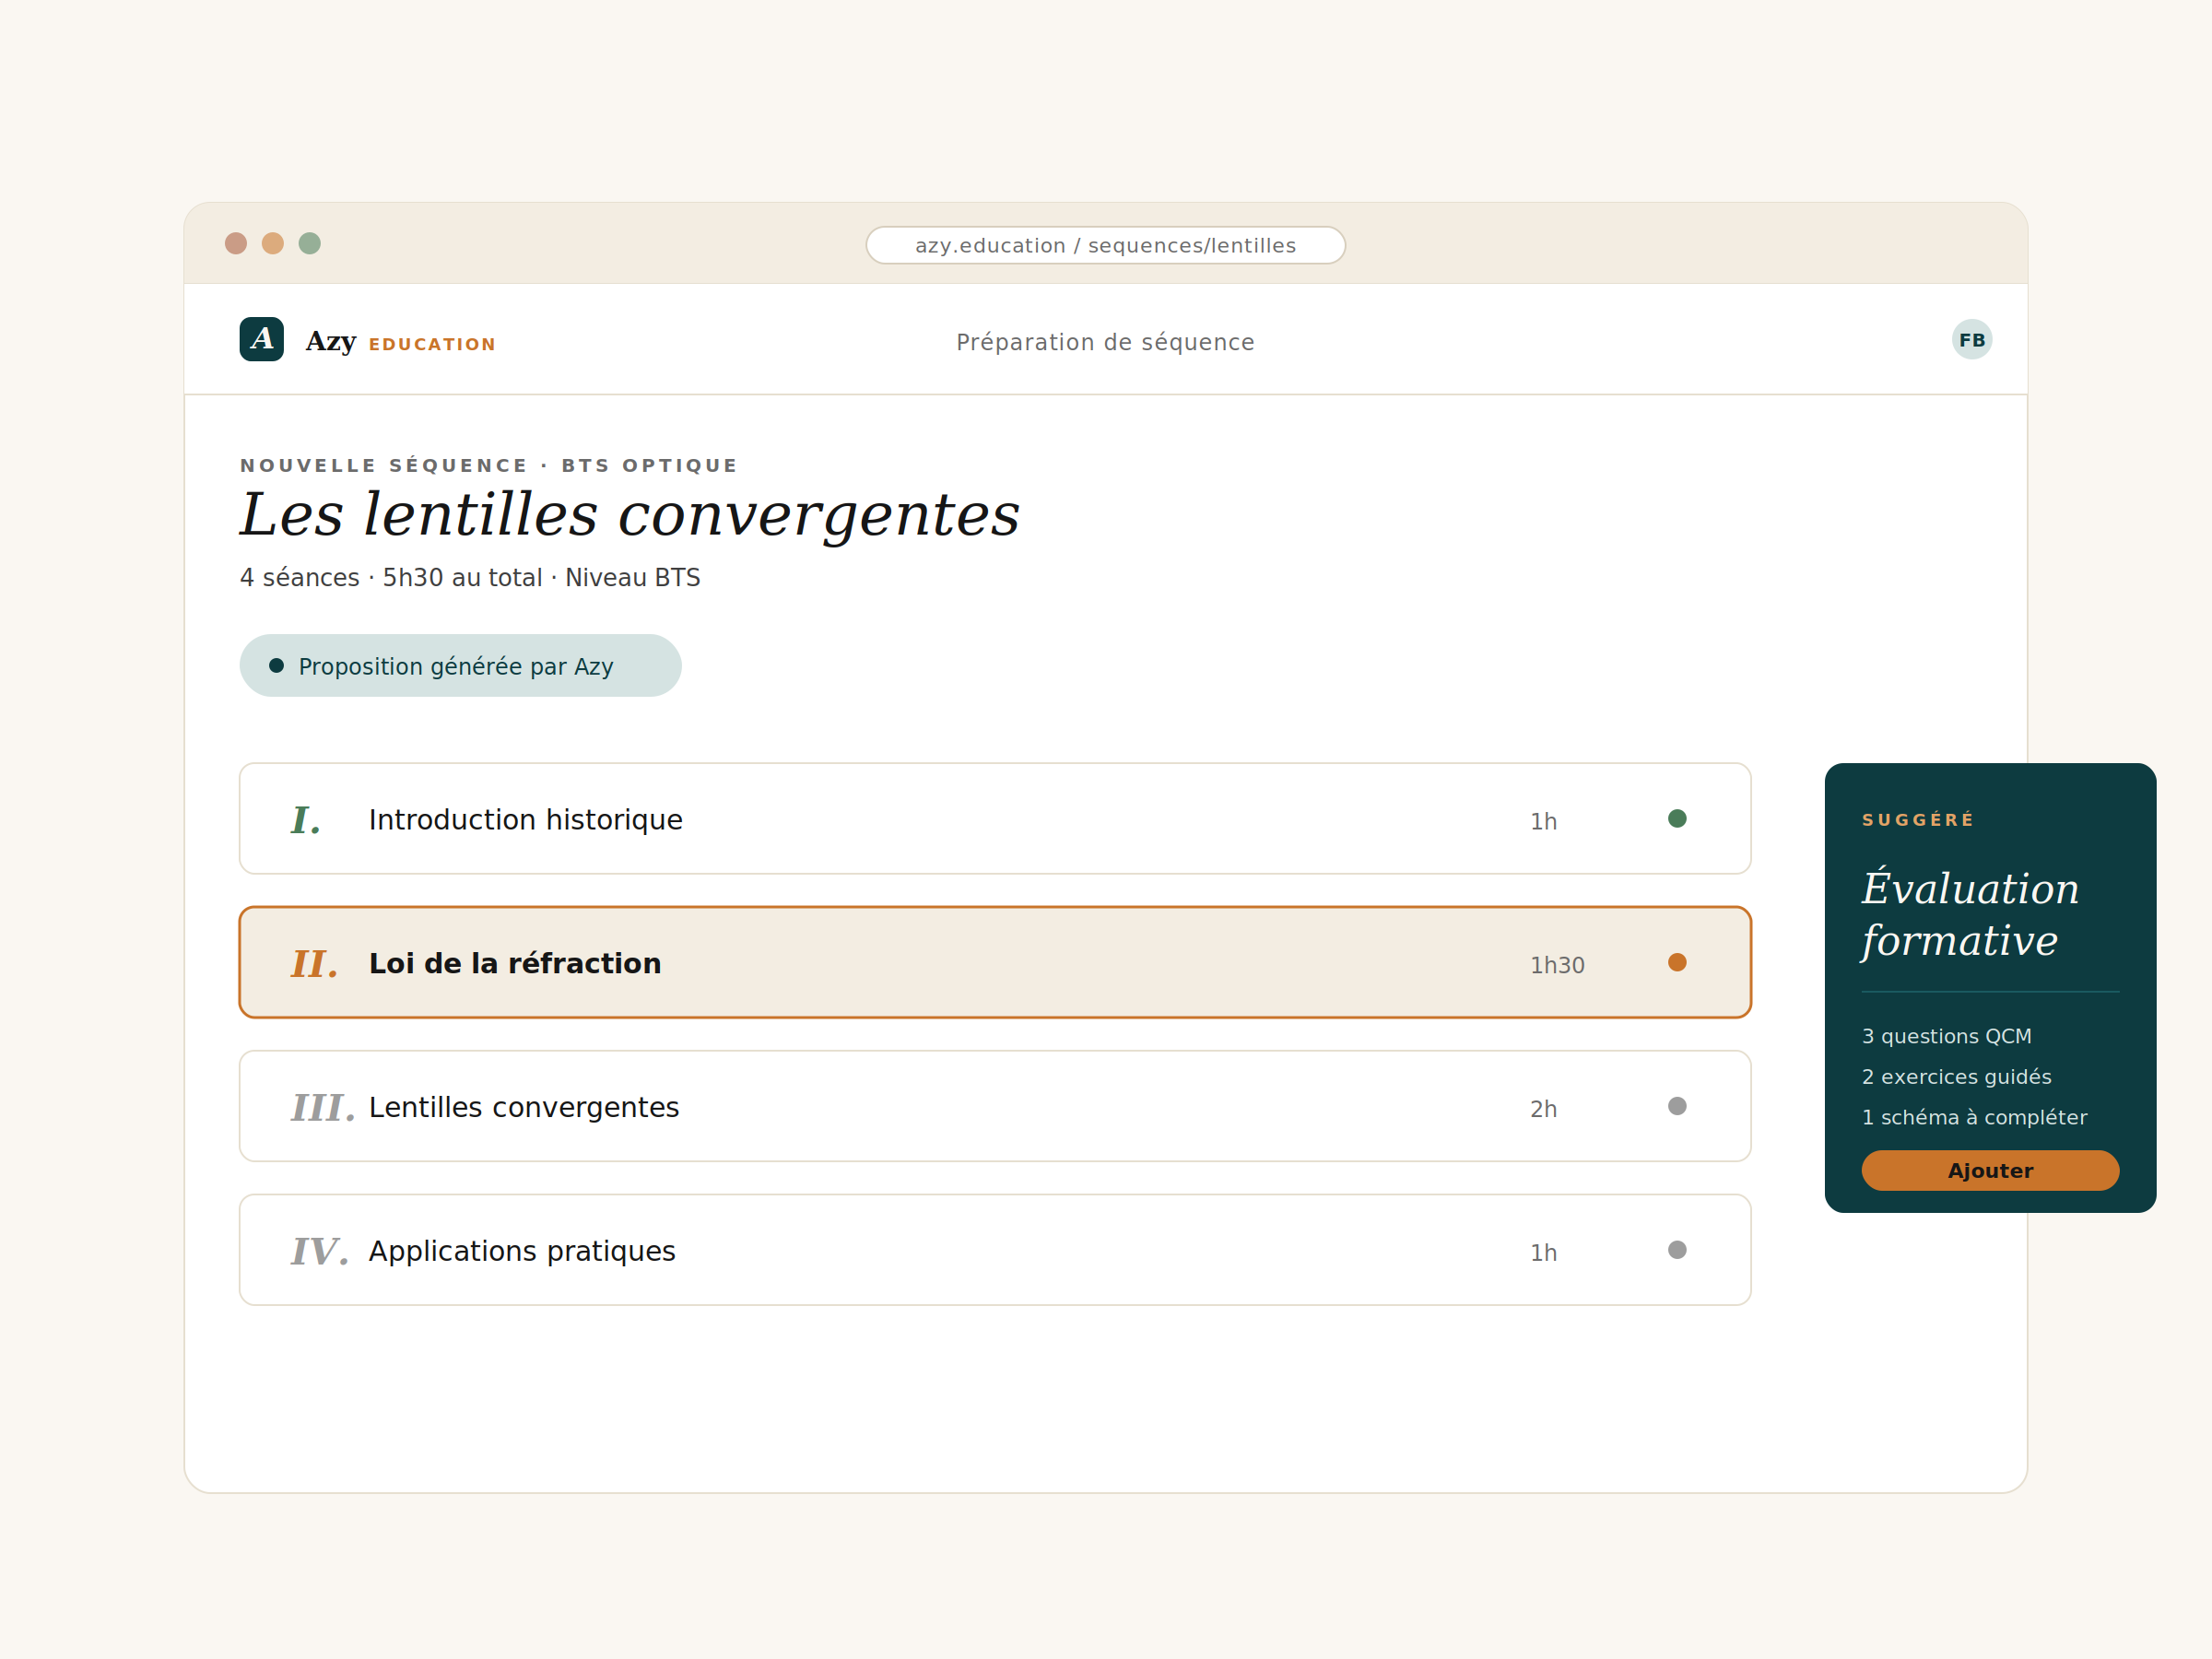
Task: Click the 2 exercices guidés line
Action: 1956,1077
